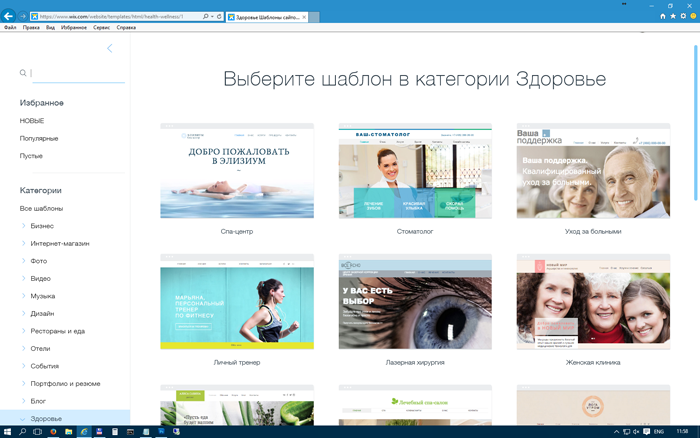Switch to Internet Explorer on the taskbar
Image resolution: width=700 pixels, height=438 pixels.
click(x=84, y=432)
